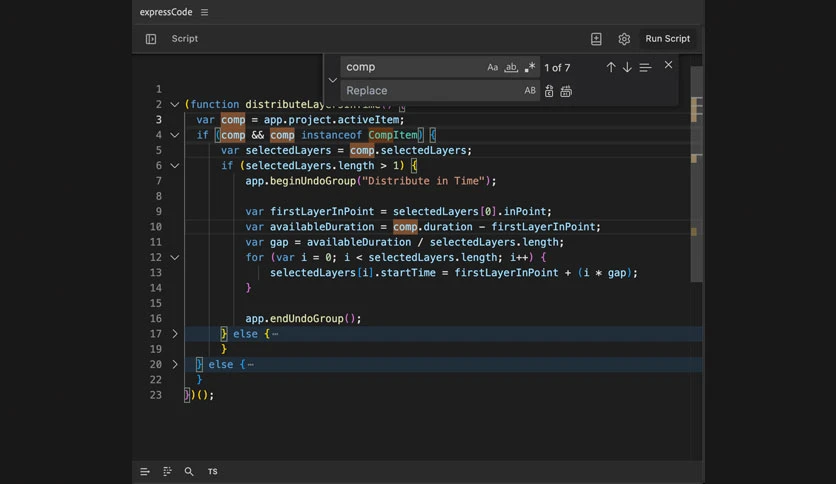836x484 pixels.
Task: Click line number 10 in gutter
Action: click(156, 227)
